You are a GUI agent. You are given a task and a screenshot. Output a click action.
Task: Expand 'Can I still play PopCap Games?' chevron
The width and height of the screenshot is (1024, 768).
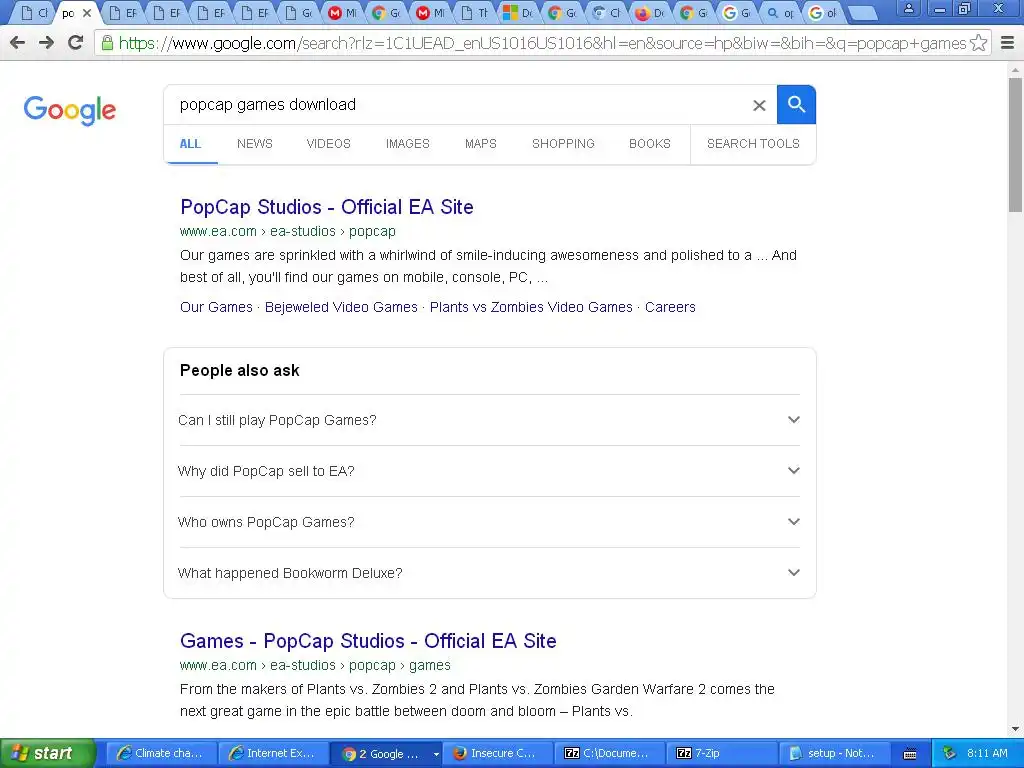pyautogui.click(x=793, y=420)
